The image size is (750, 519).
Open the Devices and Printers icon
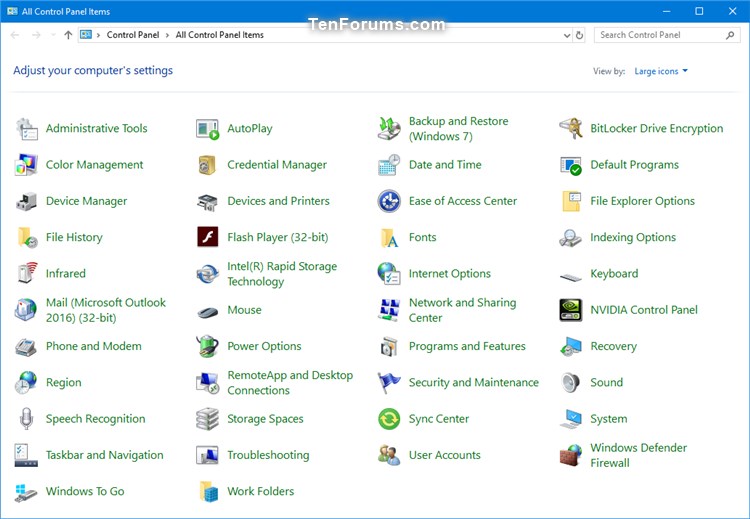[x=208, y=201]
